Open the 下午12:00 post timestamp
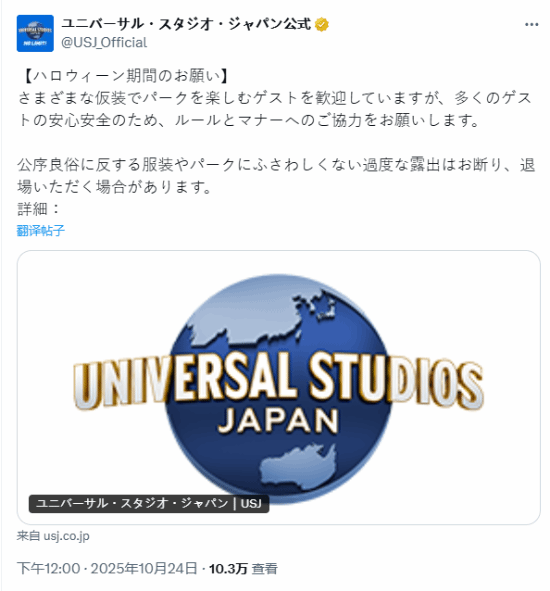550x591 pixels. [x=49, y=568]
